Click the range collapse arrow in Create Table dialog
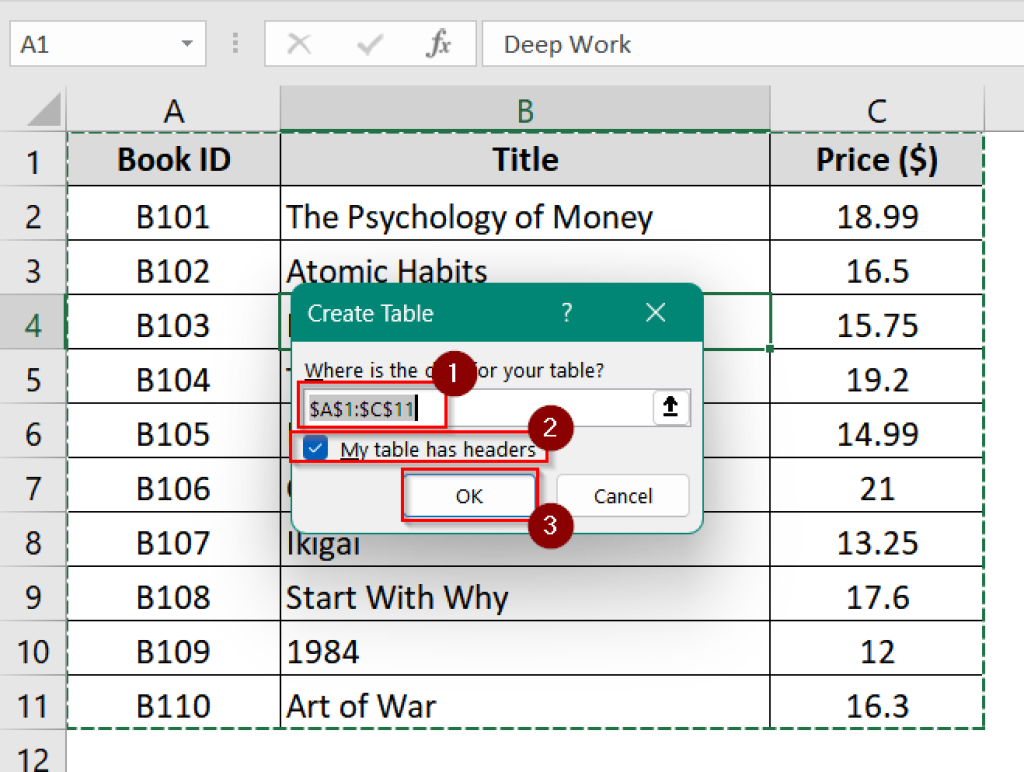The image size is (1024, 772). pos(669,407)
